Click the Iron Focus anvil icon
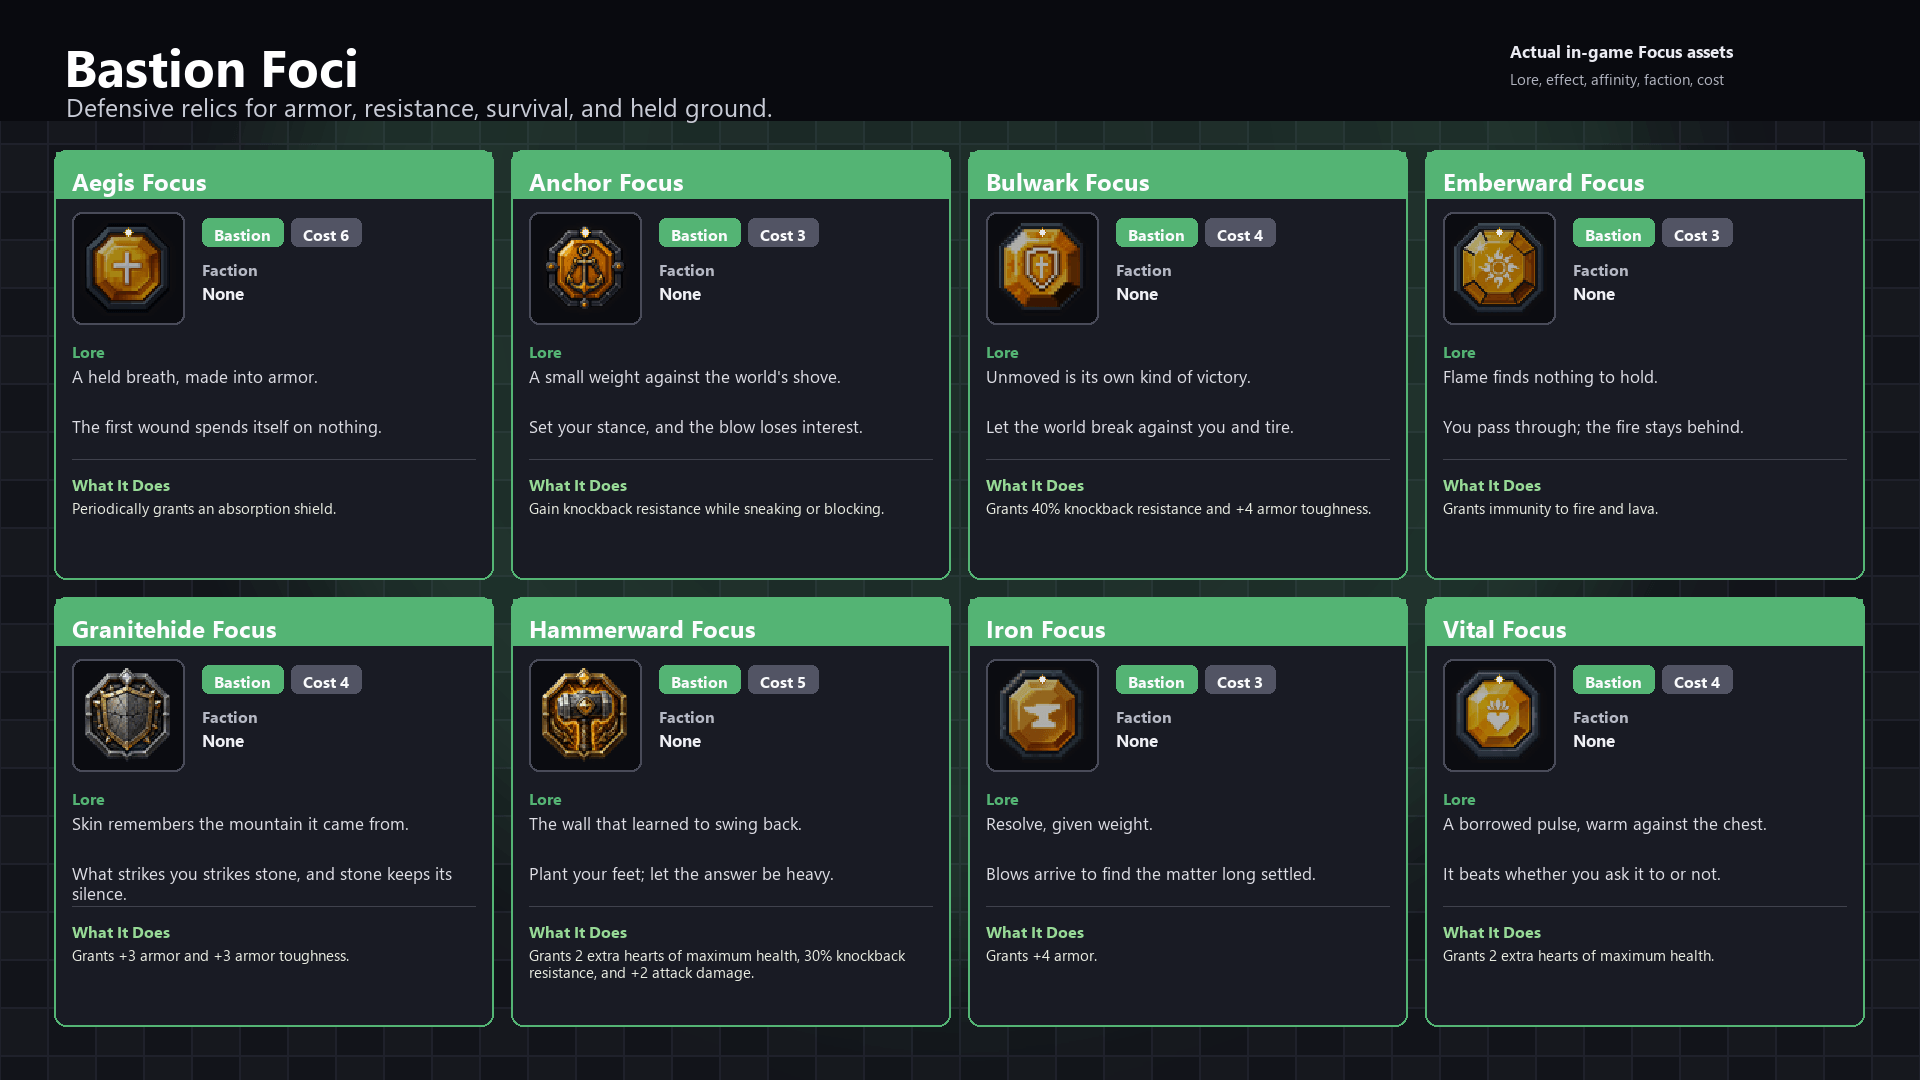This screenshot has height=1080, width=1920. point(1042,715)
